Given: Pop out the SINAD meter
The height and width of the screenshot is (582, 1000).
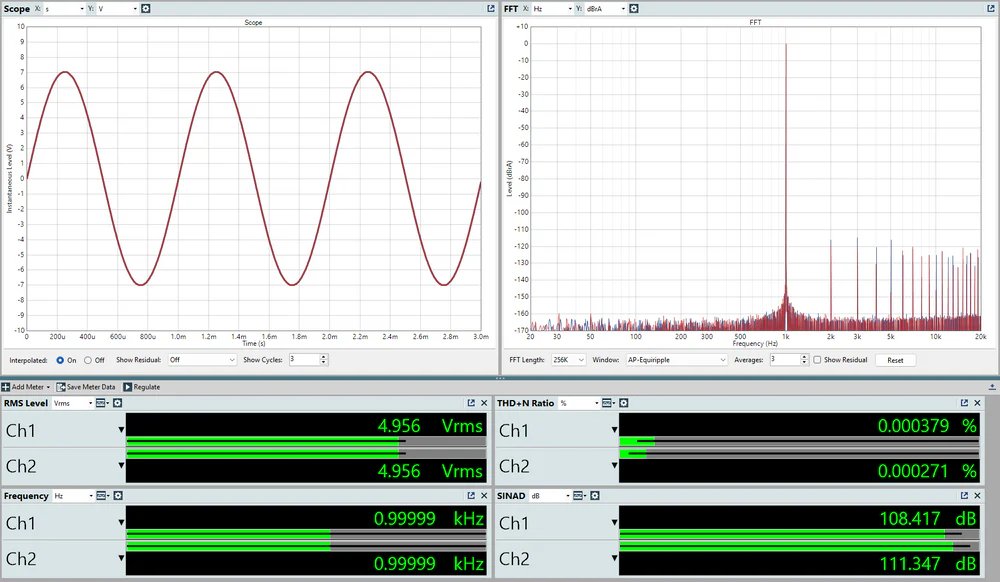Looking at the screenshot, I should coord(964,495).
